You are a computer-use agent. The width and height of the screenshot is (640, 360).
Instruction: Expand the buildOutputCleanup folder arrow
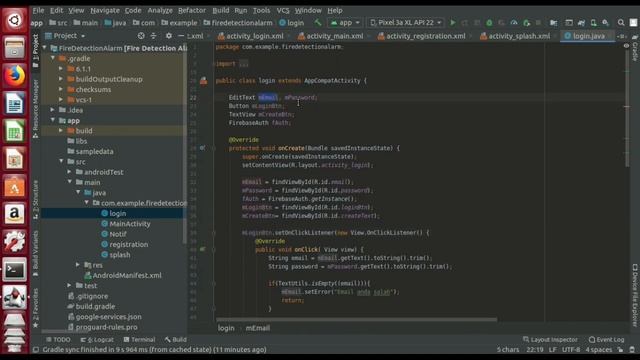[61, 79]
